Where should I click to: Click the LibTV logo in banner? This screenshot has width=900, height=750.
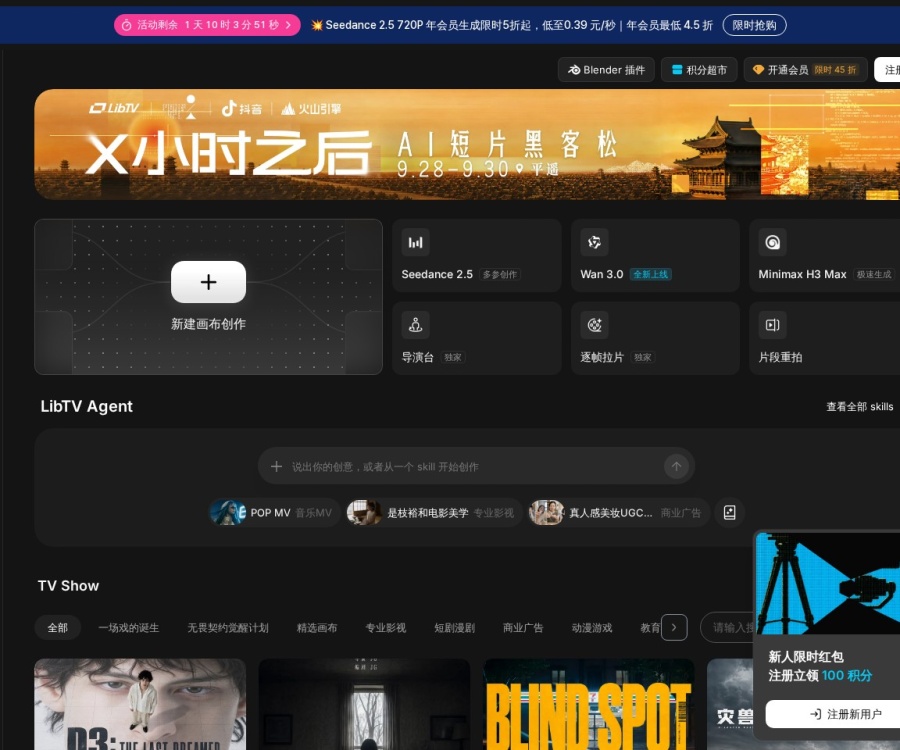[x=114, y=108]
